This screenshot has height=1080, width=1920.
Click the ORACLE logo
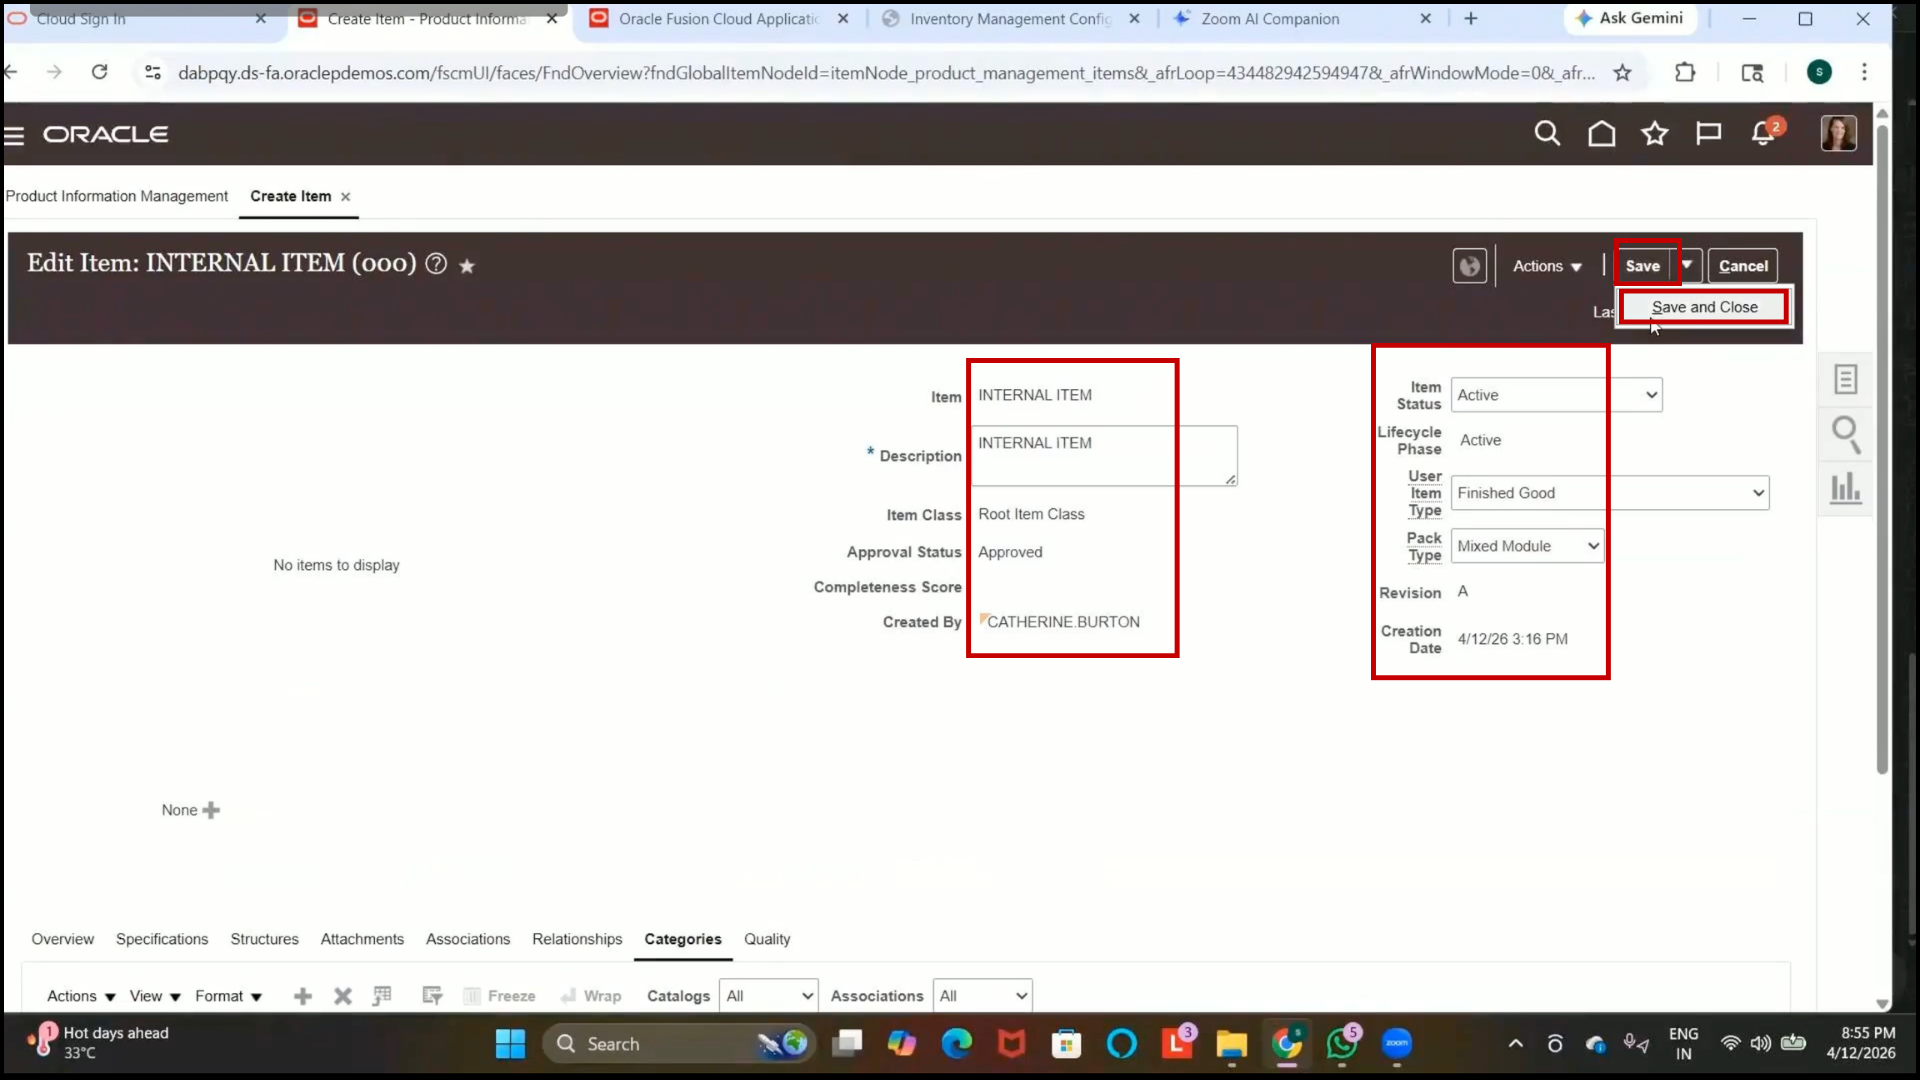pos(106,135)
